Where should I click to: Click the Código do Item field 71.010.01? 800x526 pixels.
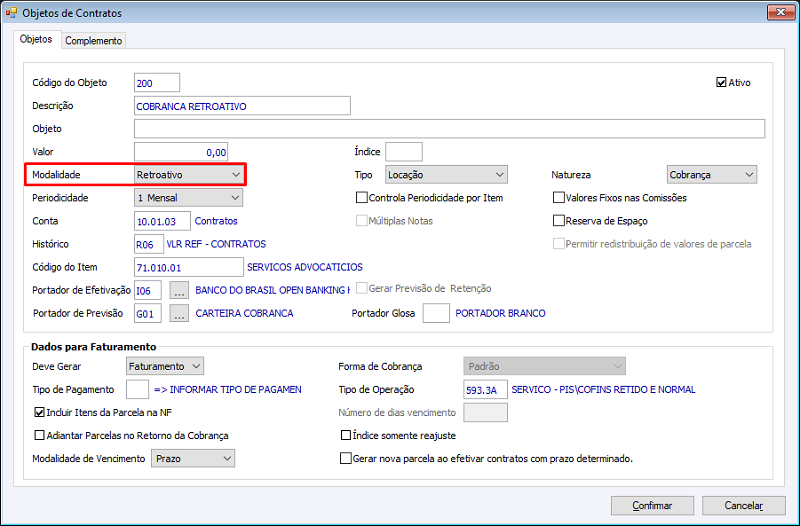(189, 267)
